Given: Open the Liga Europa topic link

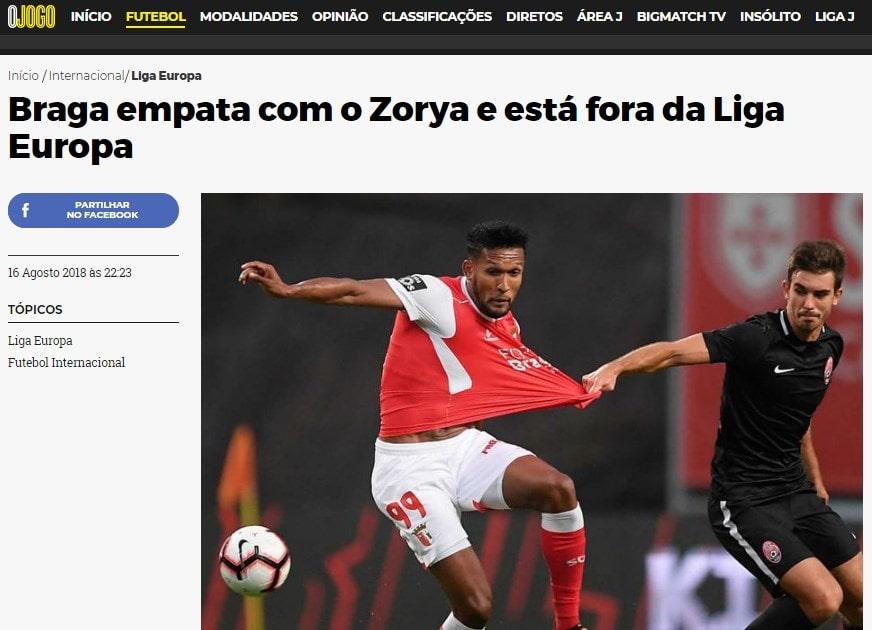Looking at the screenshot, I should pyautogui.click(x=40, y=340).
